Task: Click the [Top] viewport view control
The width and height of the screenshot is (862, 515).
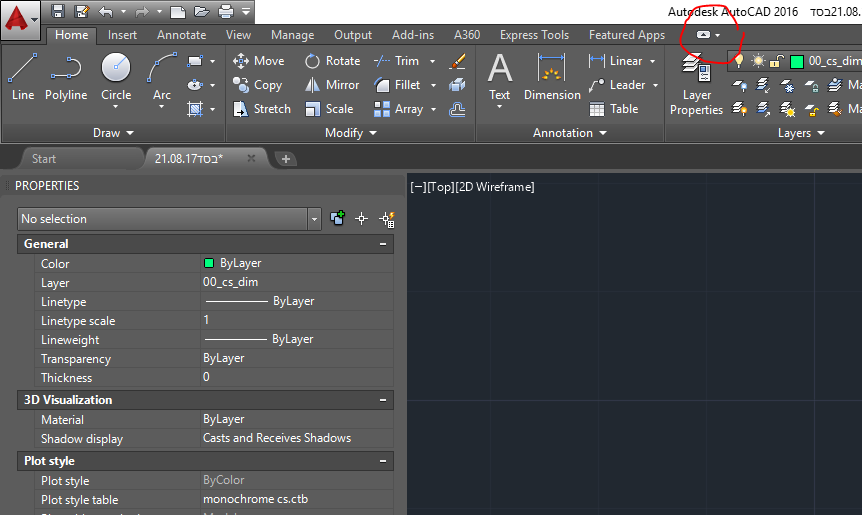Action: (x=441, y=187)
